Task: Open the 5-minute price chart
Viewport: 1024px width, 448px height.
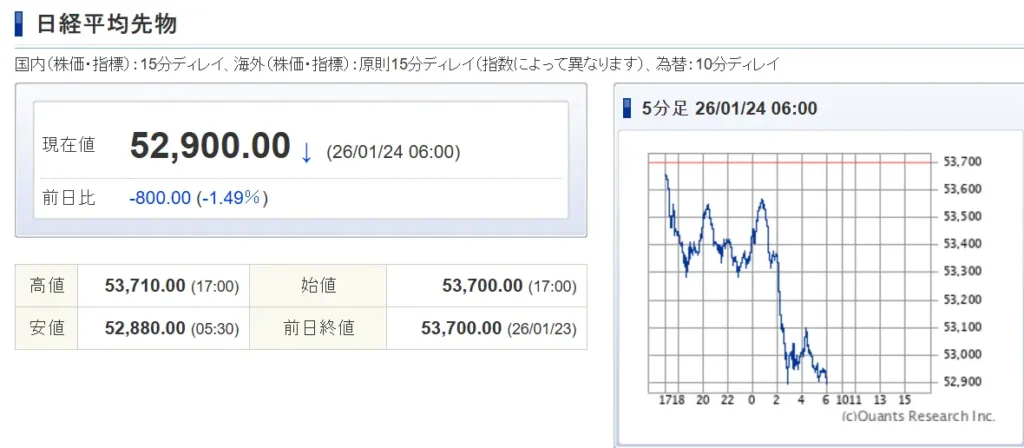Action: (790, 275)
